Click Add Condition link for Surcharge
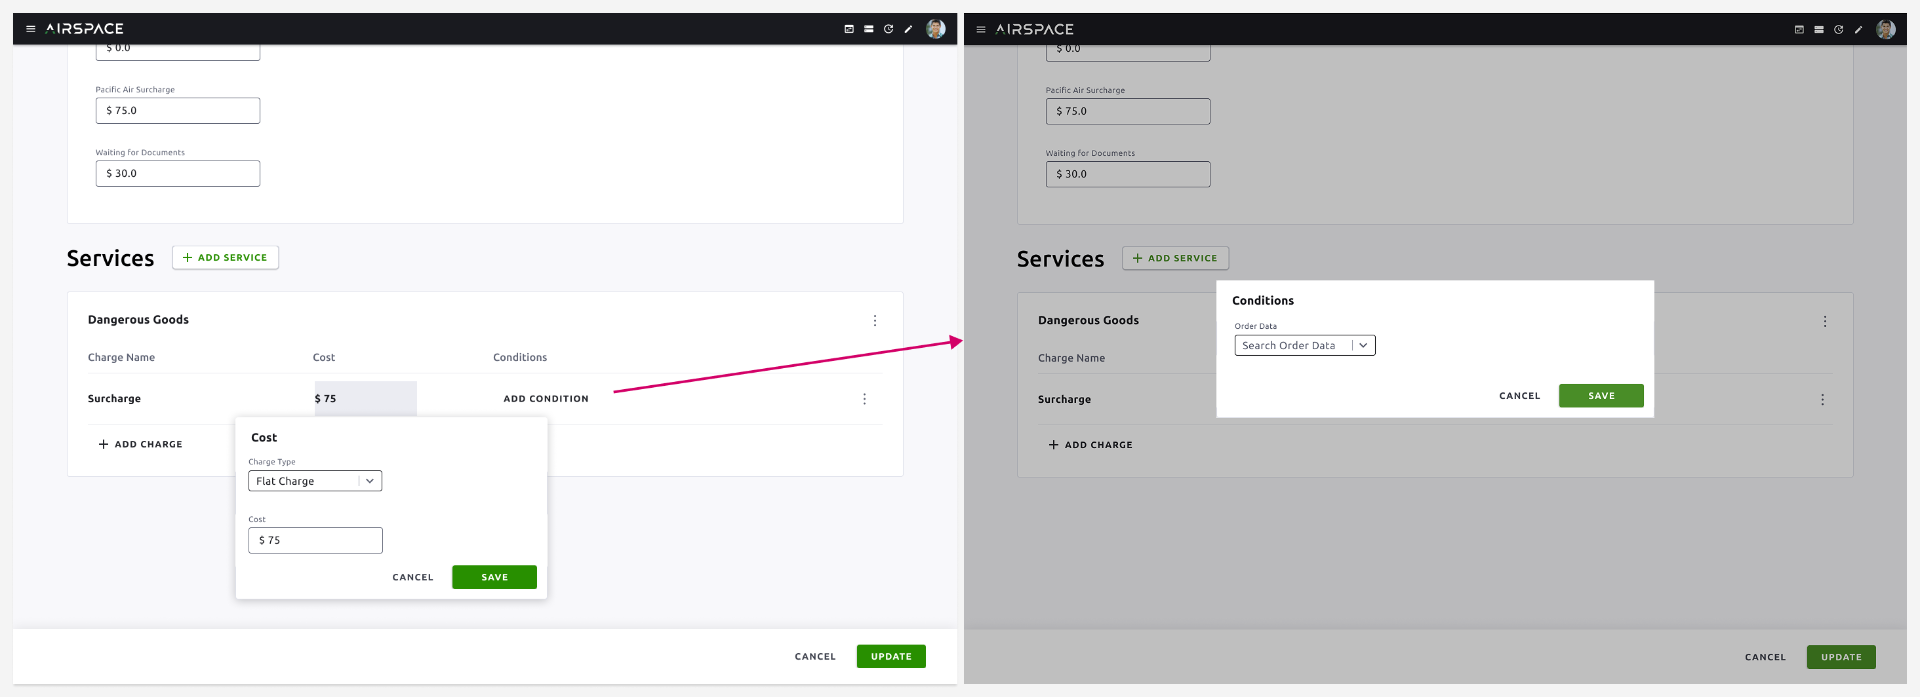The height and width of the screenshot is (697, 1920). click(x=546, y=399)
